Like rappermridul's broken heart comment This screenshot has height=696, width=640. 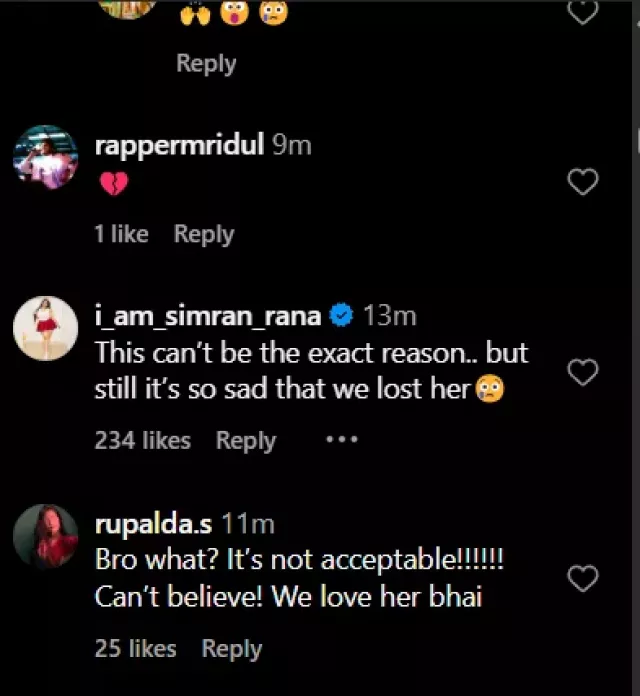click(582, 182)
